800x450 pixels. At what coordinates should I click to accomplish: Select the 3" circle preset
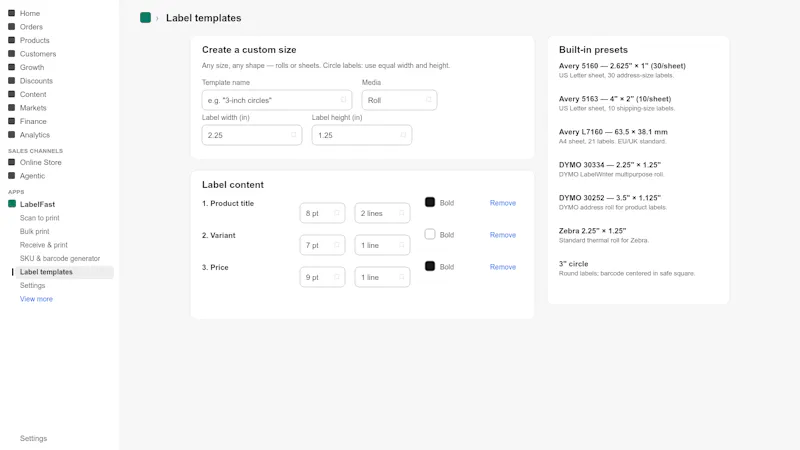click(x=627, y=268)
